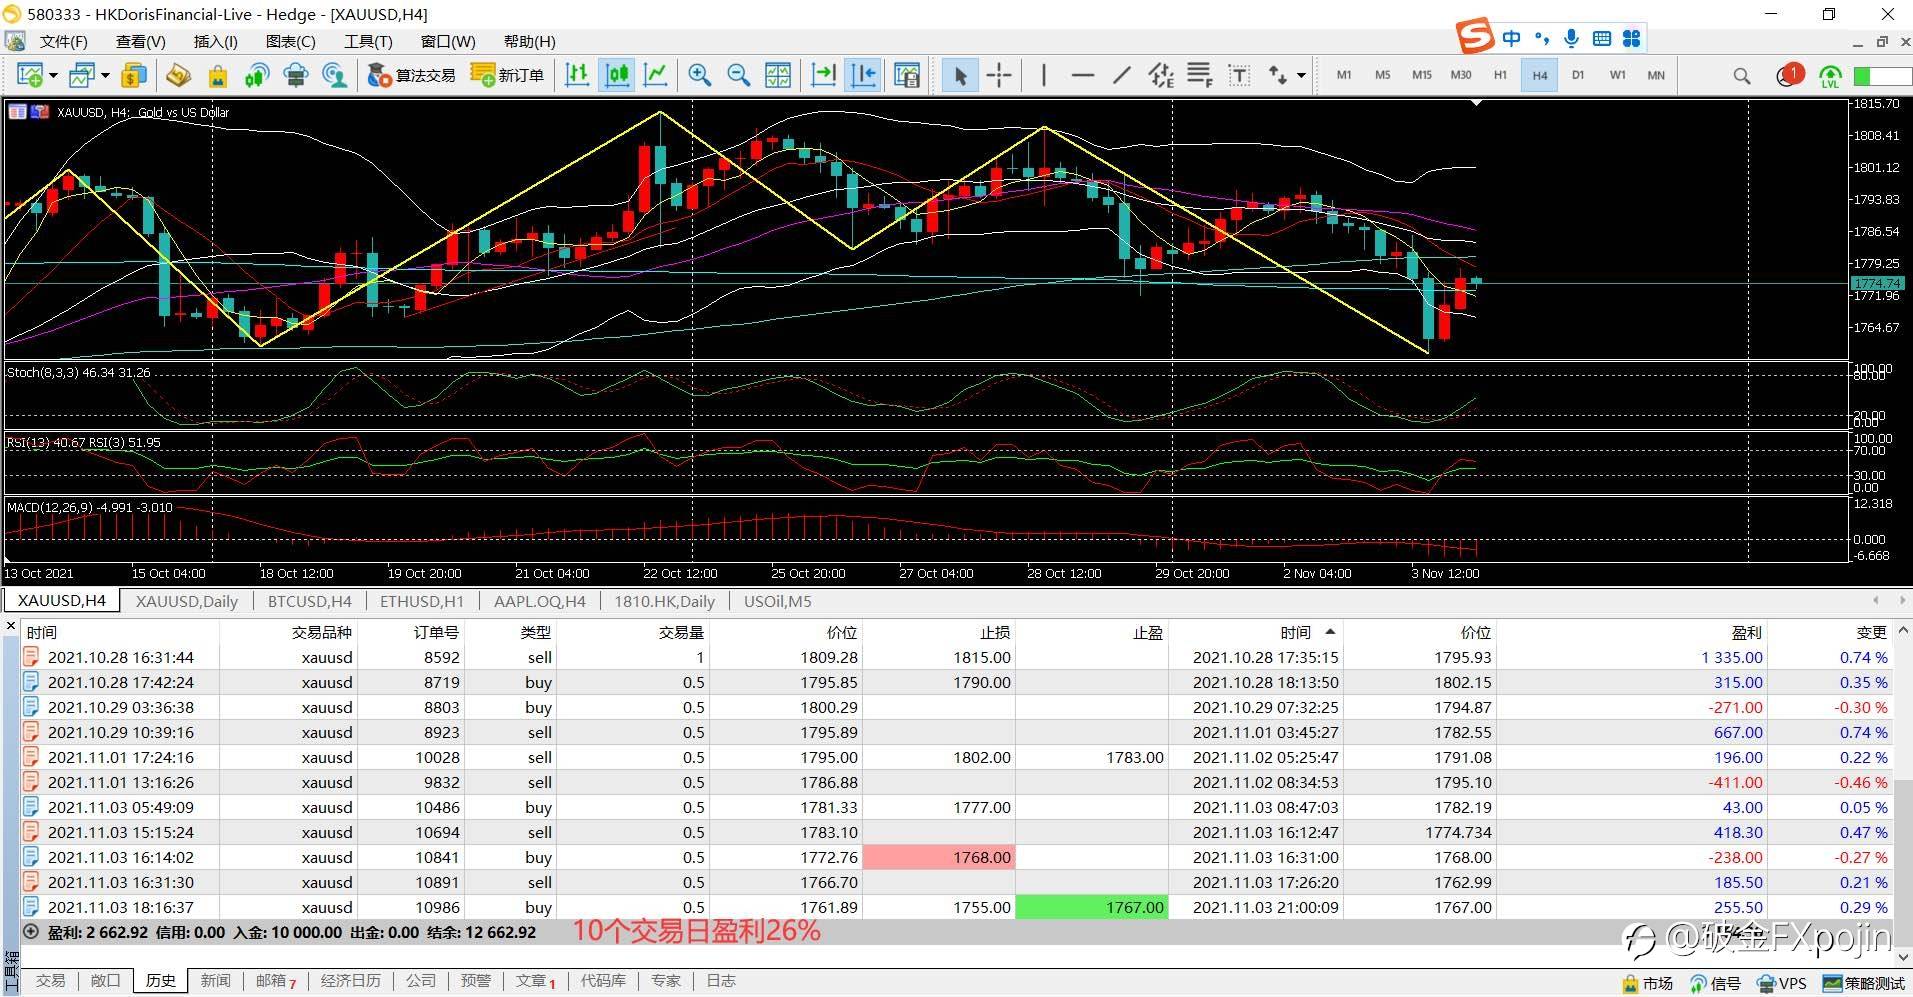Draw a vertical line with the line tool
This screenshot has width=1913, height=997.
(1044, 75)
